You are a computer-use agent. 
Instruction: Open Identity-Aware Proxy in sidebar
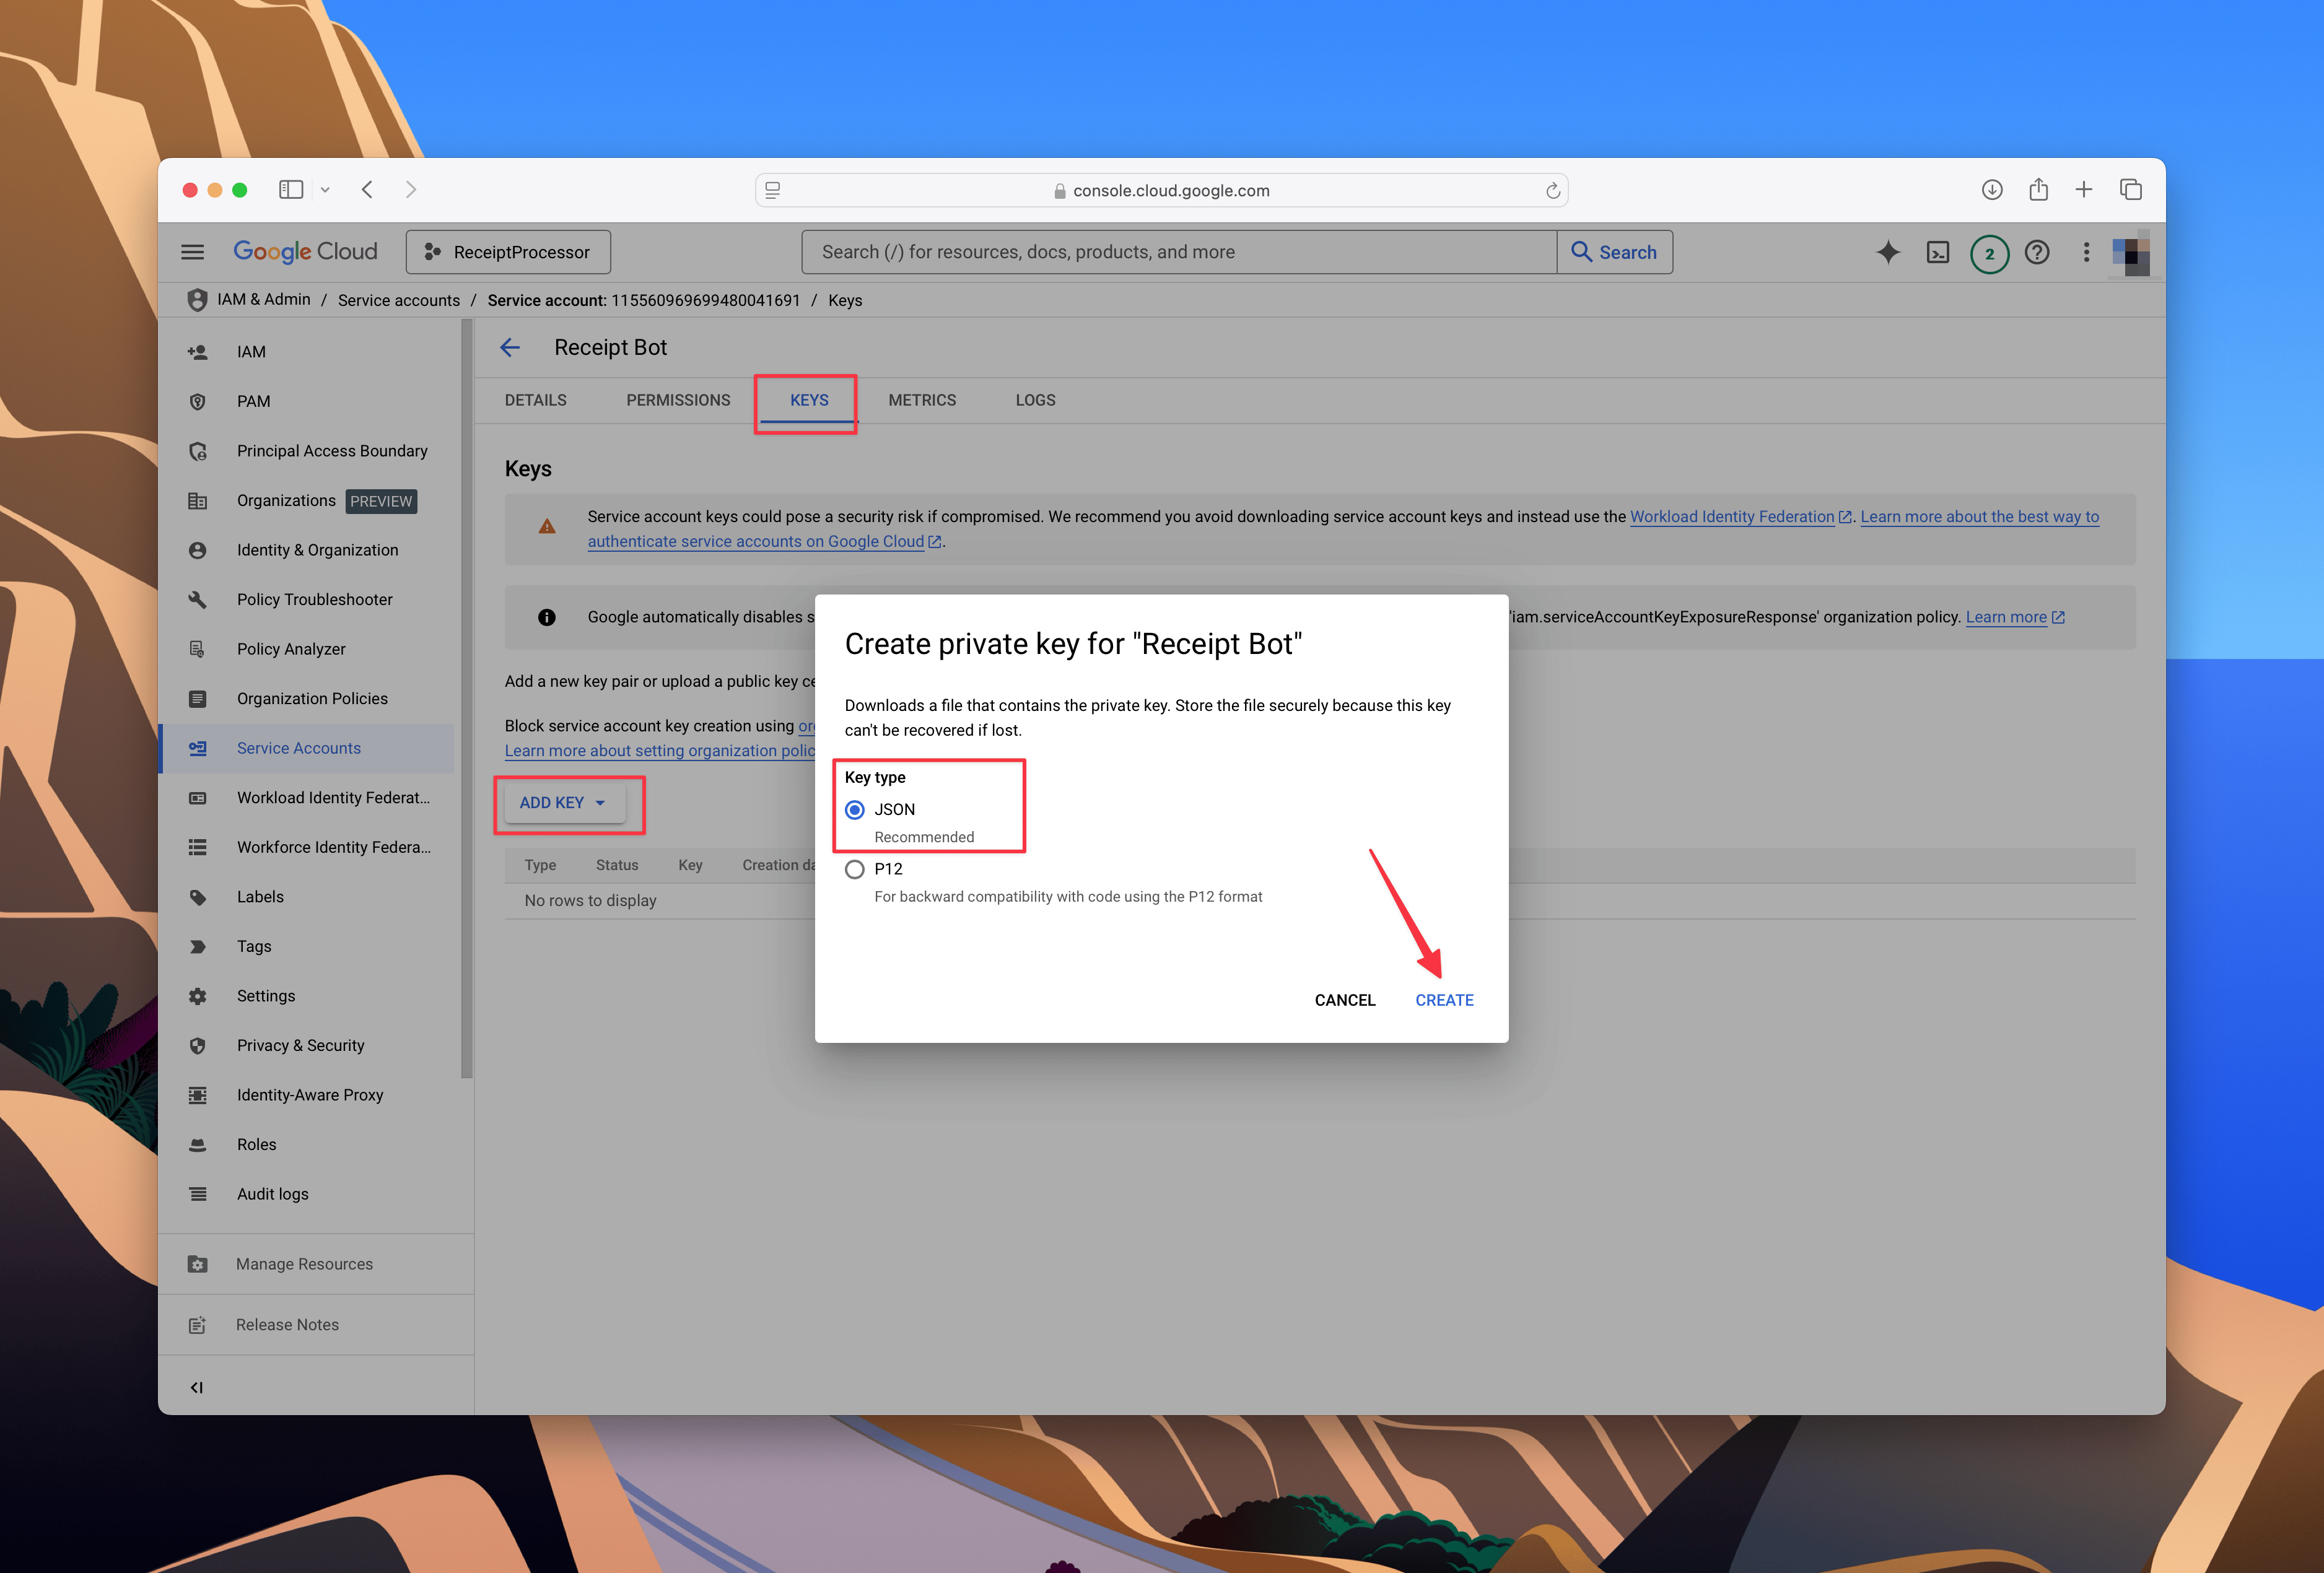coord(306,1095)
